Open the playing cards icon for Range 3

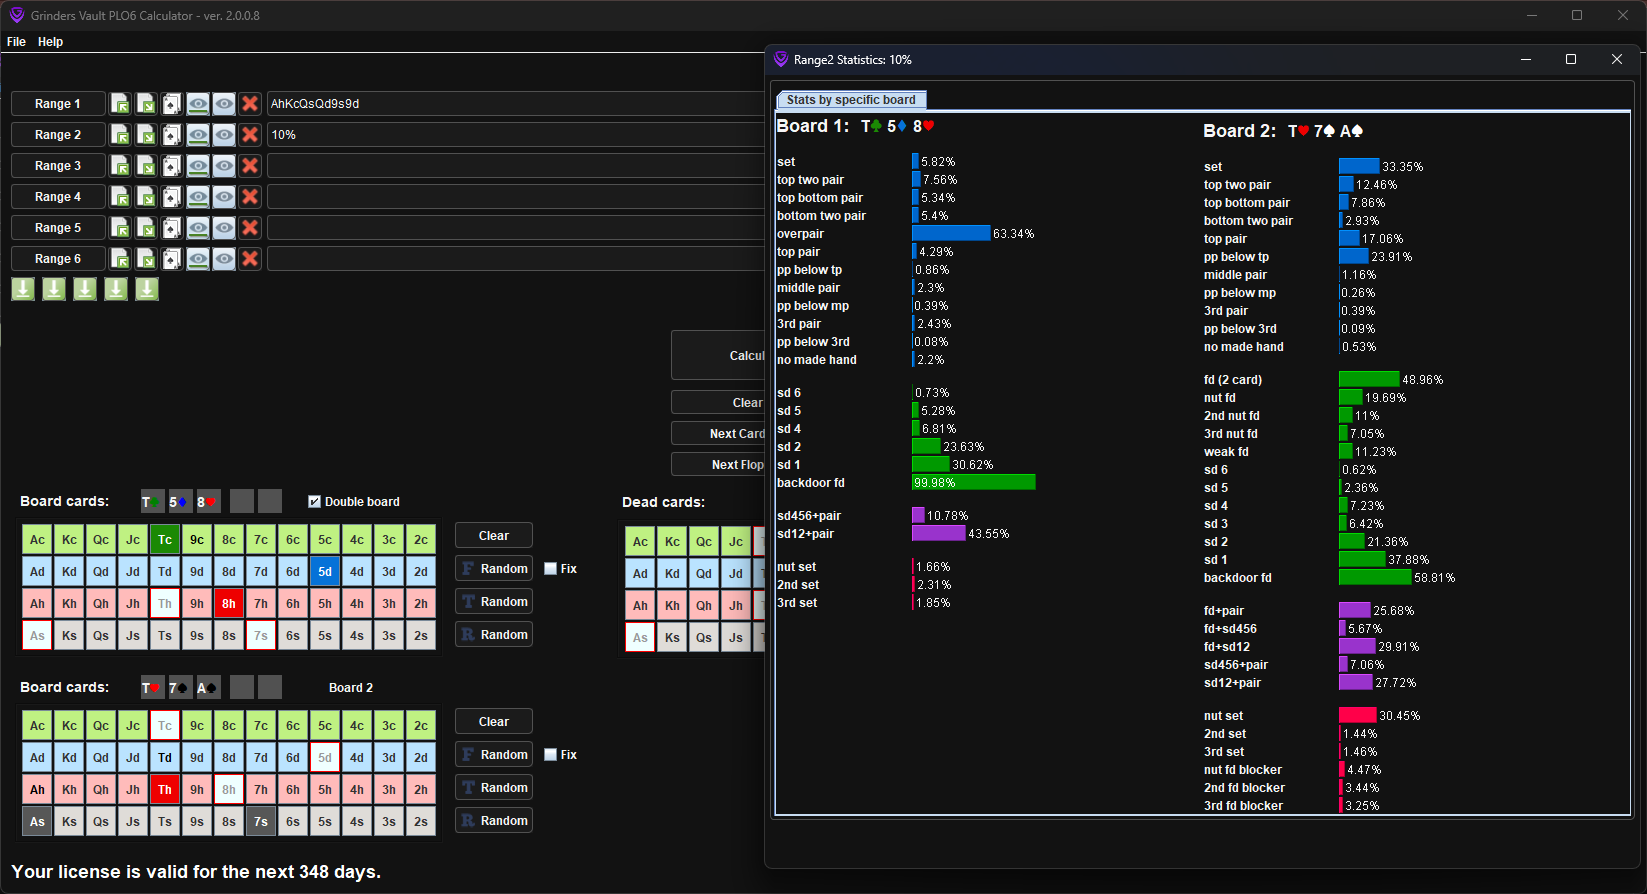(x=172, y=166)
